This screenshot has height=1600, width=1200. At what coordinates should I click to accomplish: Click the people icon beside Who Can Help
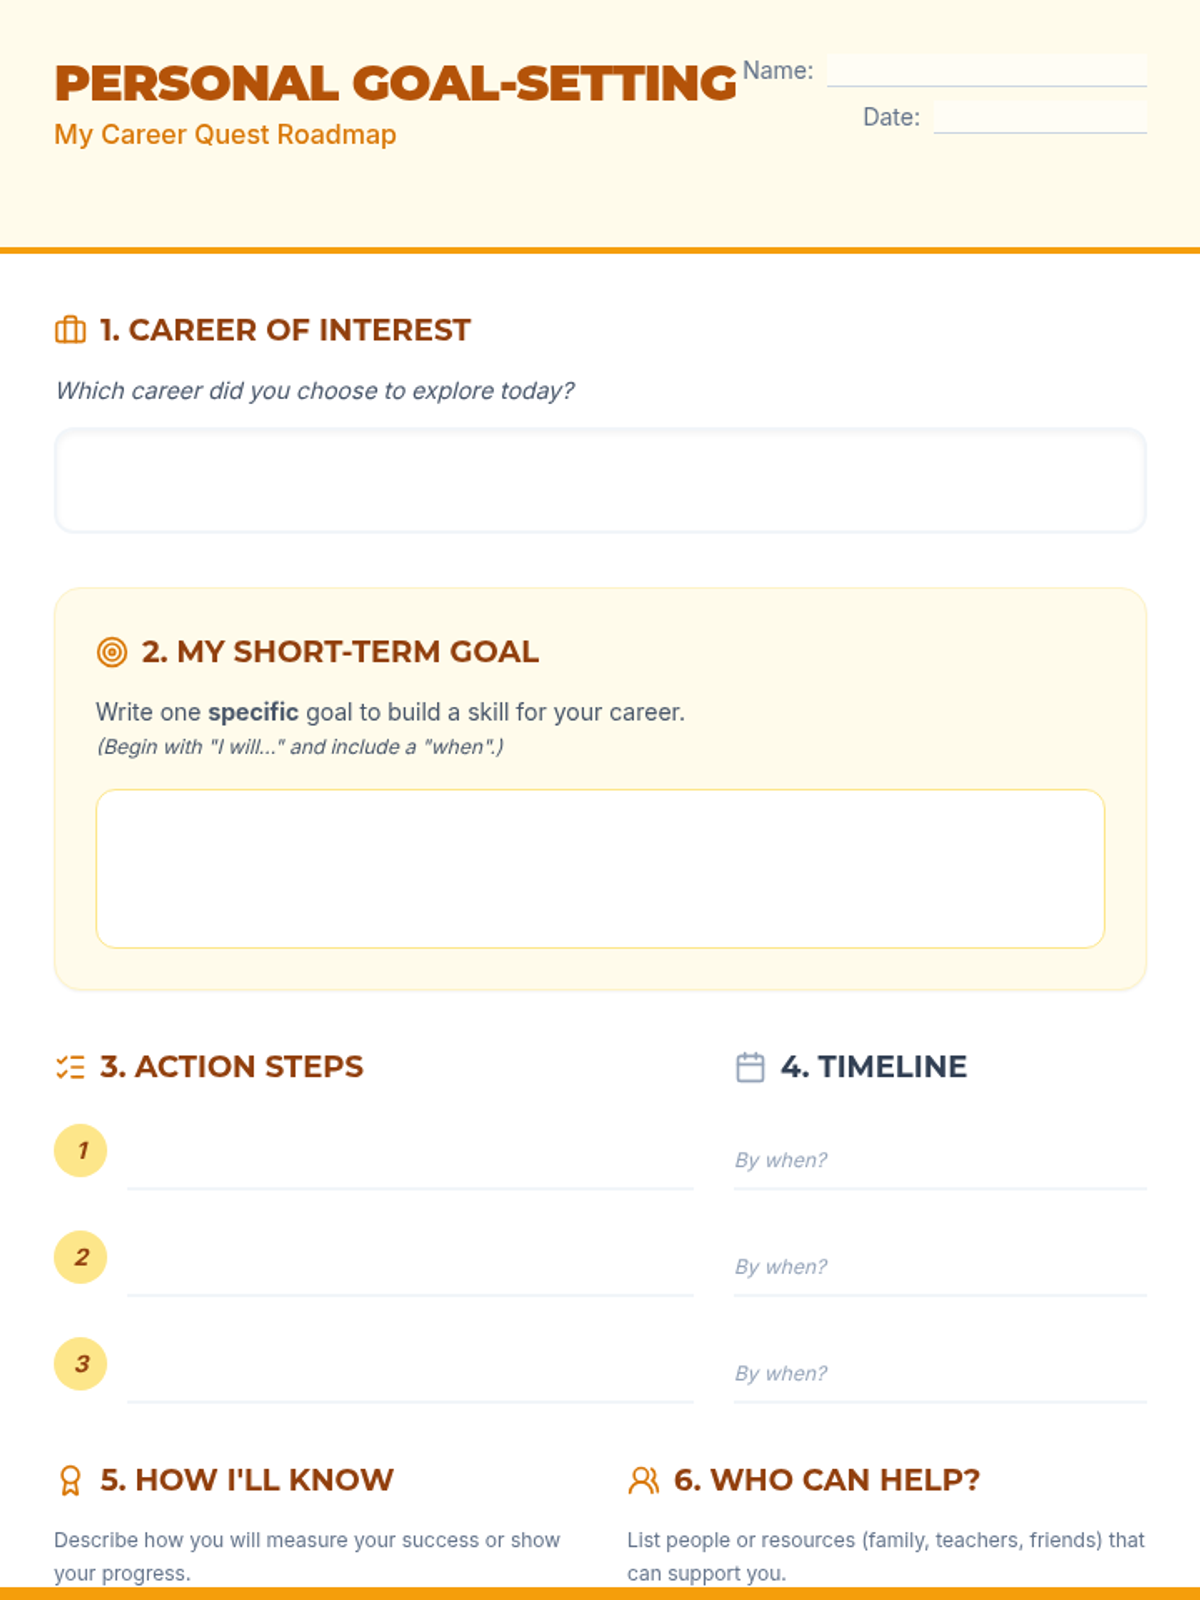[x=643, y=1480]
